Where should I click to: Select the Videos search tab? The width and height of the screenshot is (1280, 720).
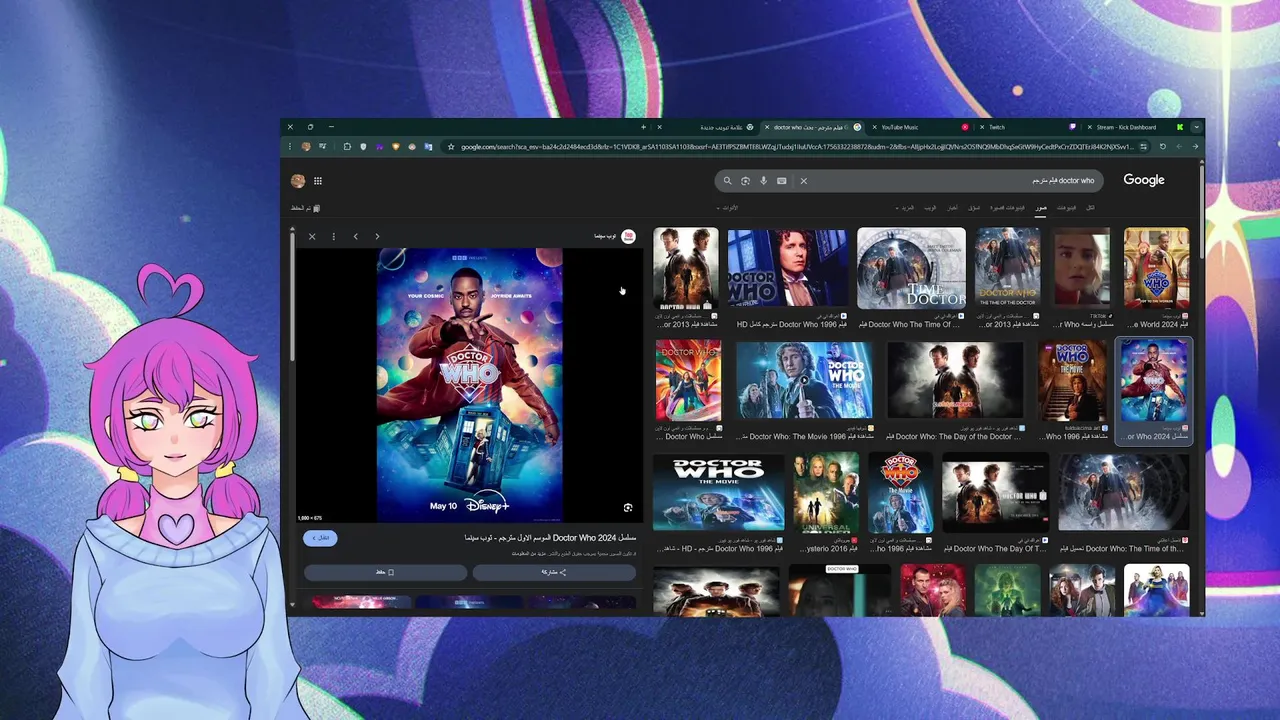(x=1067, y=208)
